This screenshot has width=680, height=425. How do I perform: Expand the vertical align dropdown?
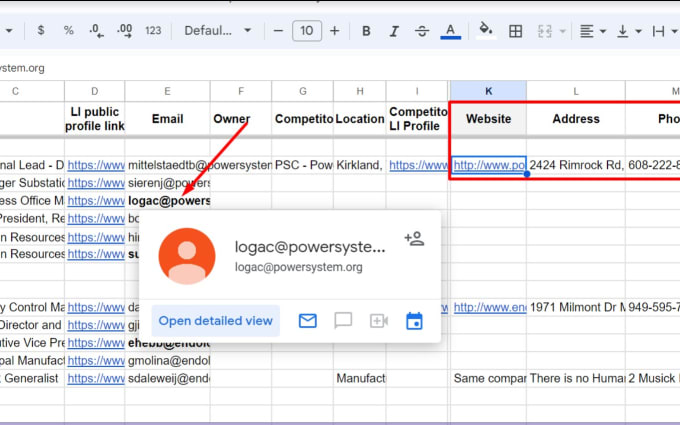(628, 31)
